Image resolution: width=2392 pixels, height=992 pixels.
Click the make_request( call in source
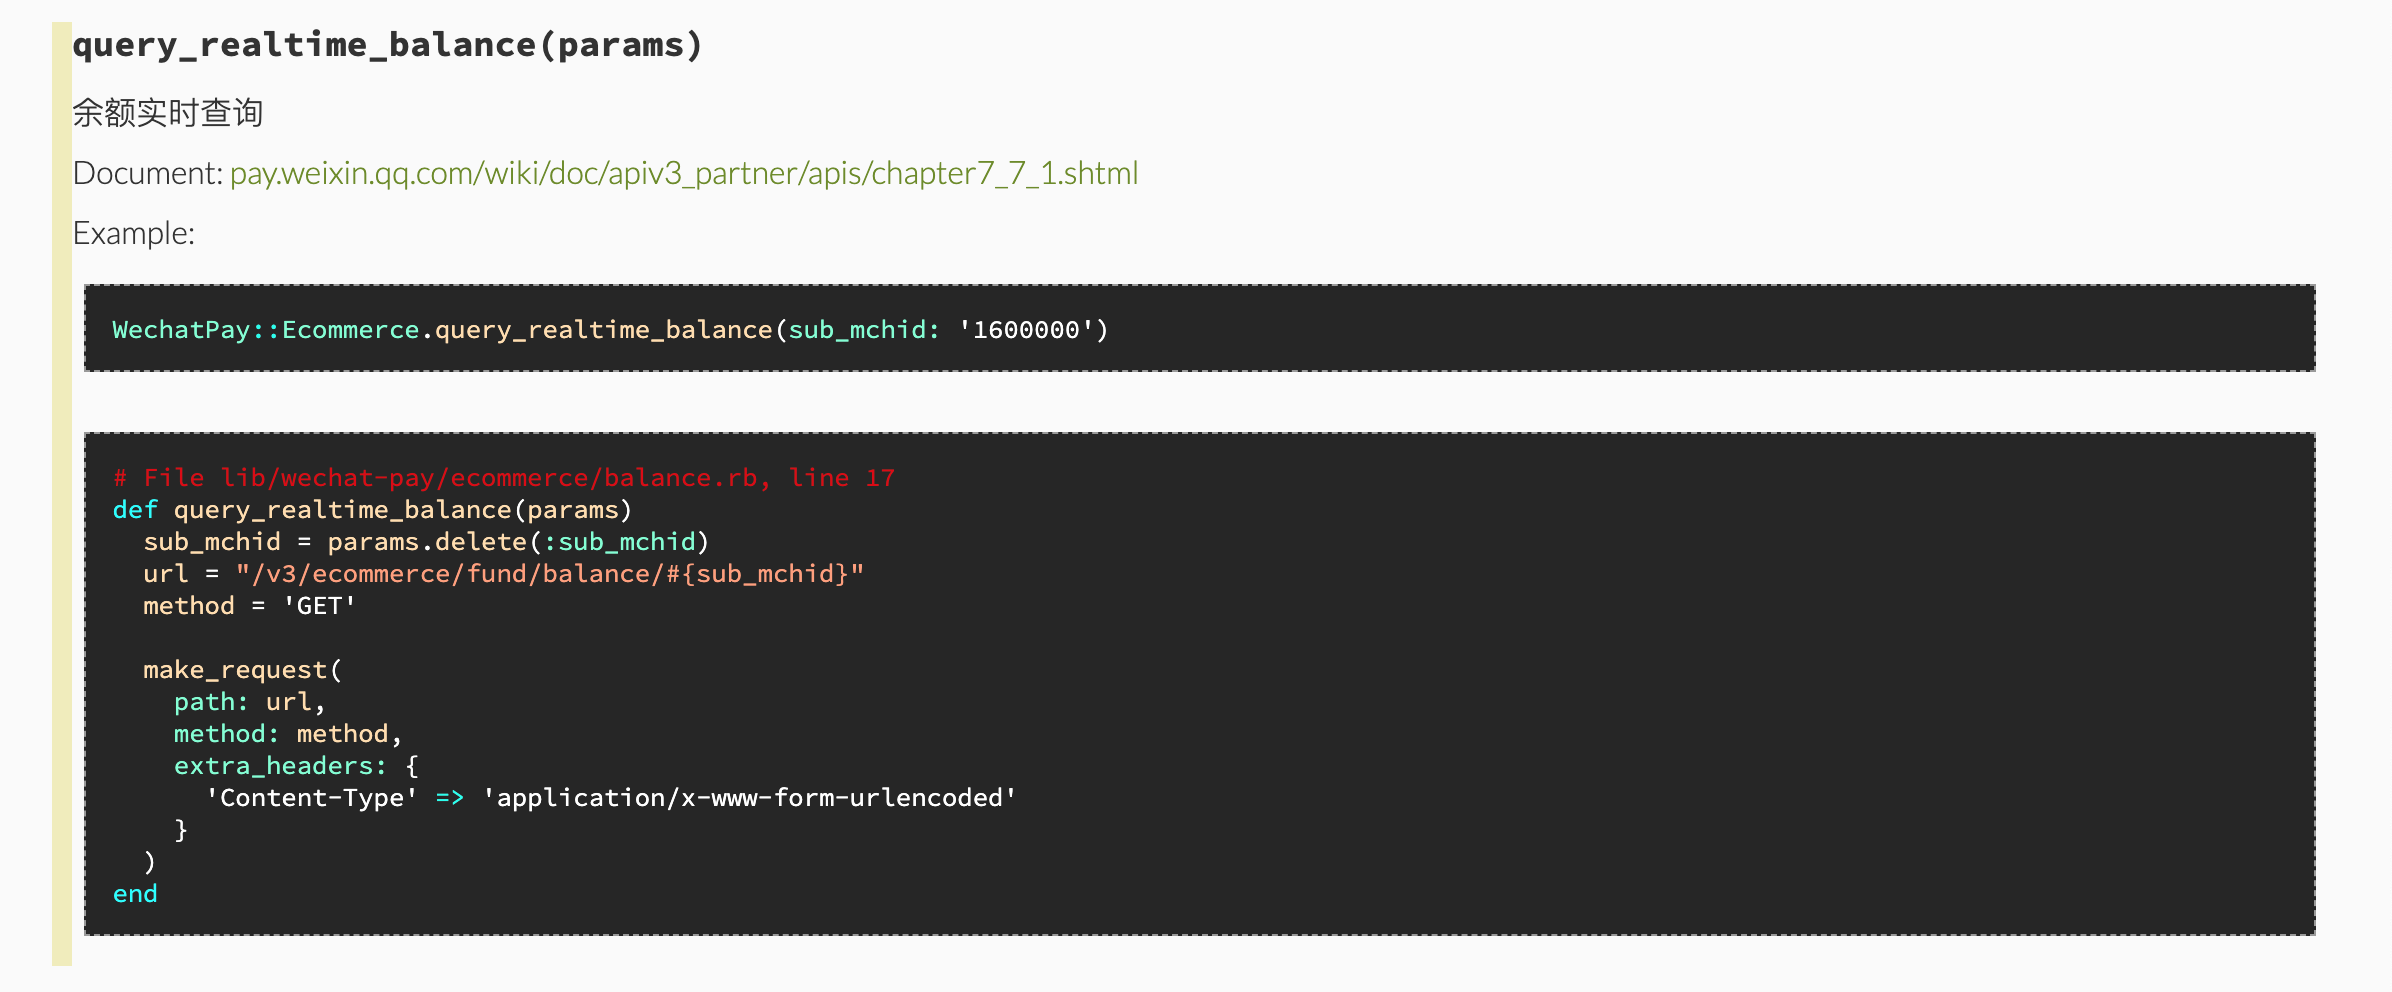242,670
